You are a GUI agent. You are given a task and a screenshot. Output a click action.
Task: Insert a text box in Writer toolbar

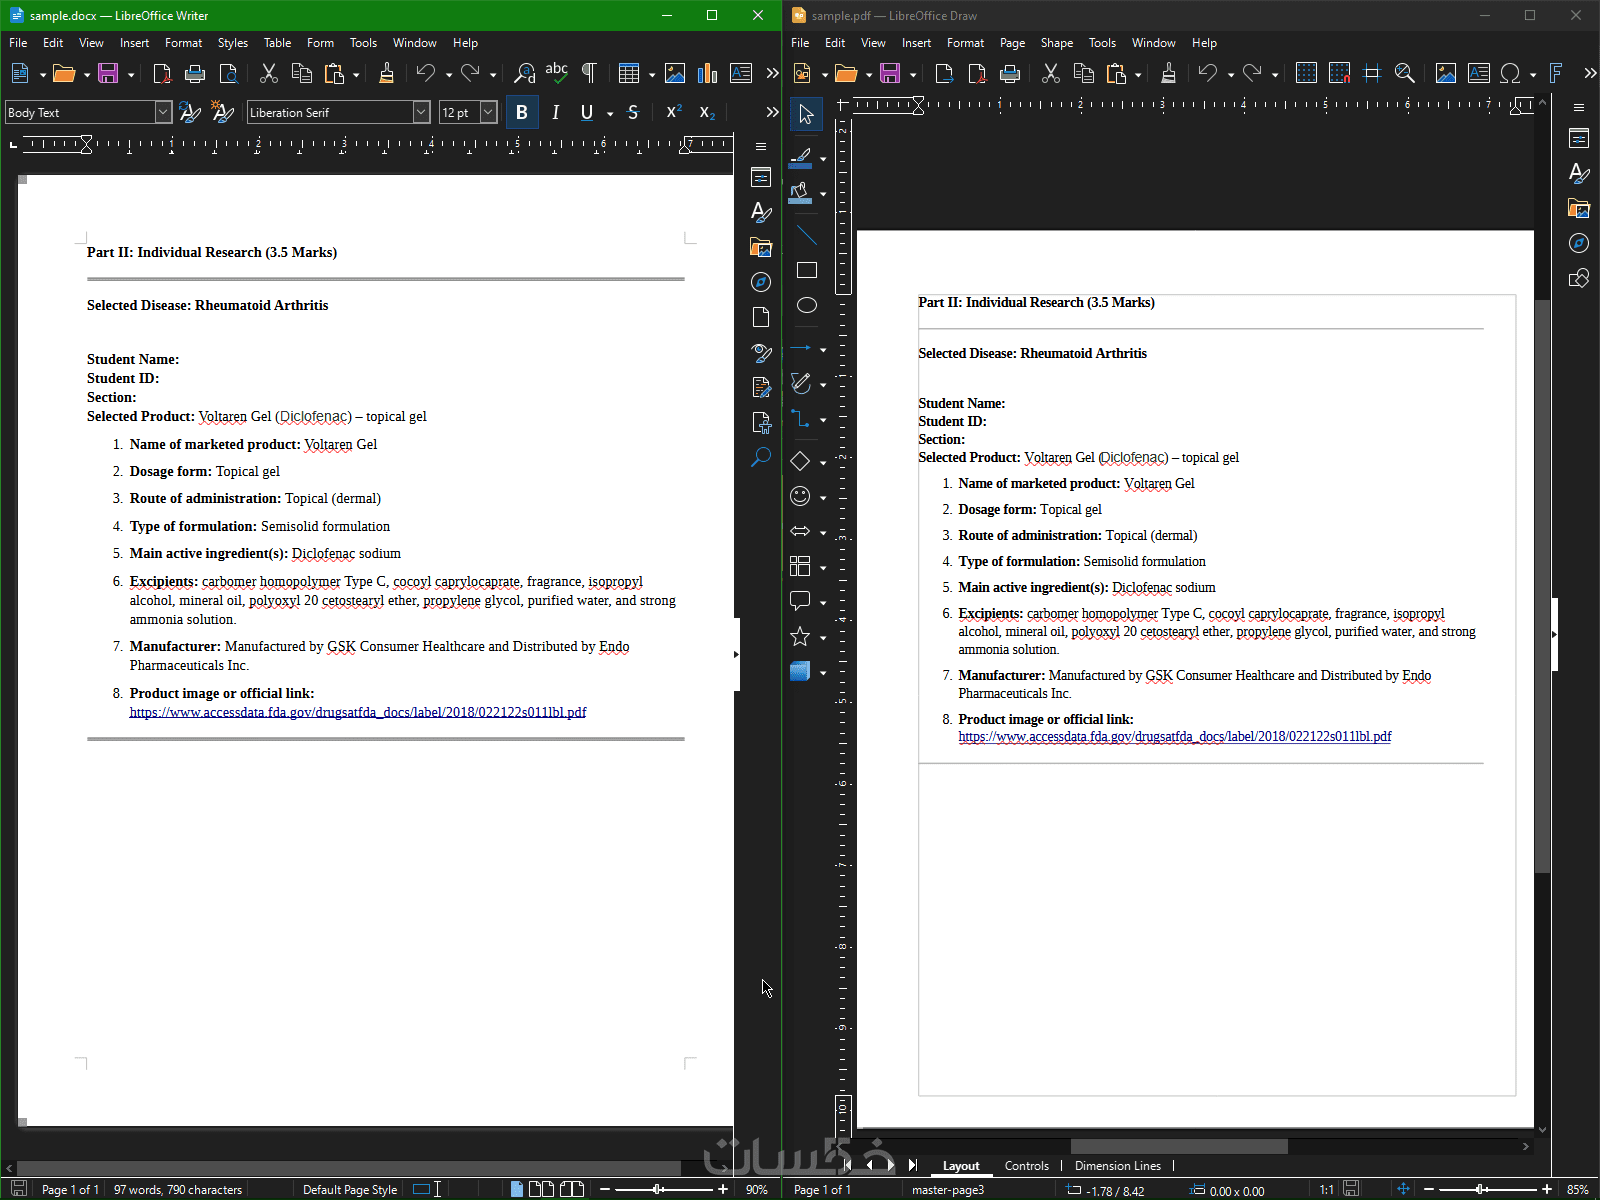[x=741, y=73]
